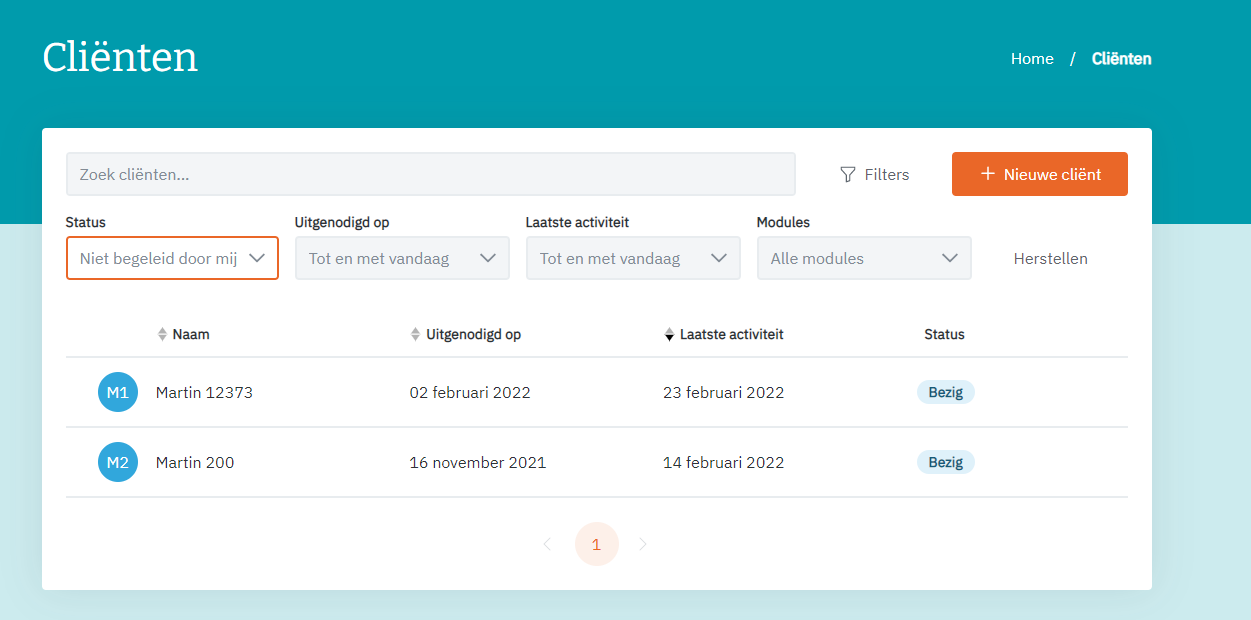Click Herstellen to reset filters
This screenshot has width=1251, height=620.
pyautogui.click(x=1051, y=258)
